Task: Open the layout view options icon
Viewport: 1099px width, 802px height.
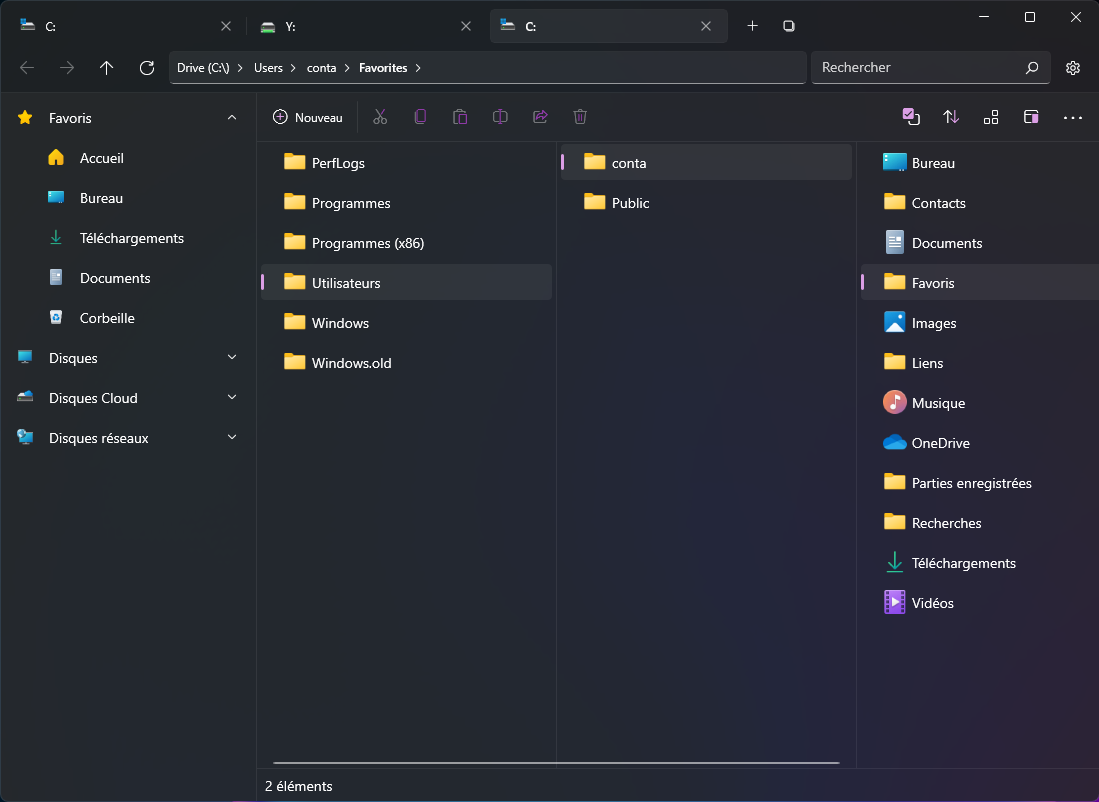Action: click(x=990, y=117)
